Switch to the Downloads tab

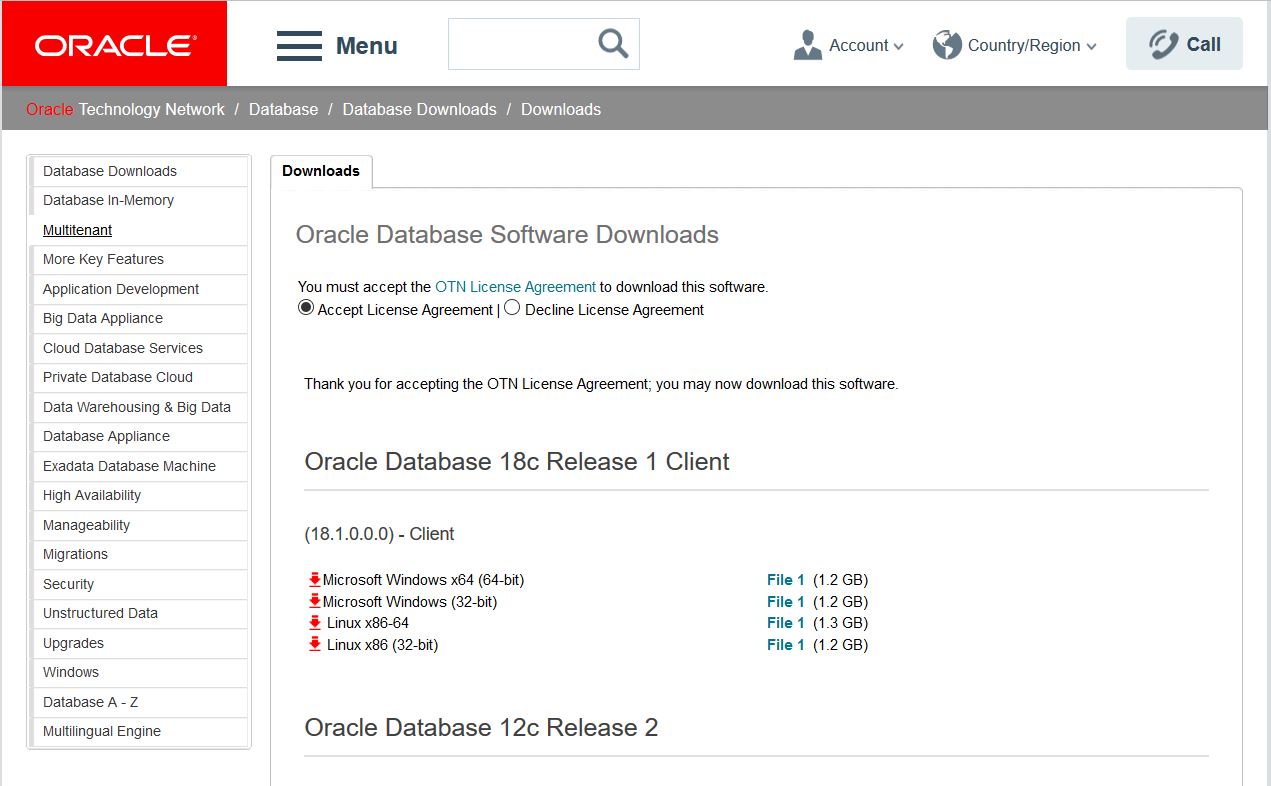321,171
